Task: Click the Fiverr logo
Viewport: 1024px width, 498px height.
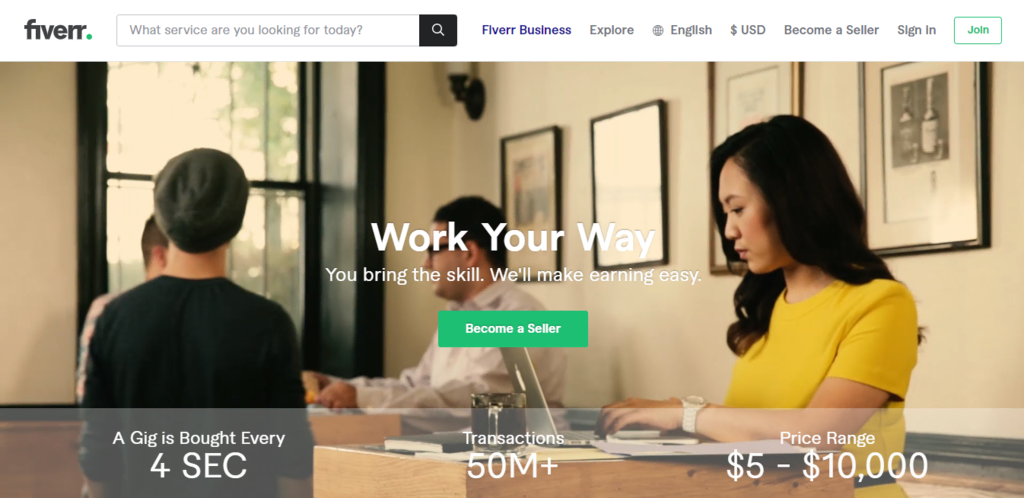Action: point(58,30)
